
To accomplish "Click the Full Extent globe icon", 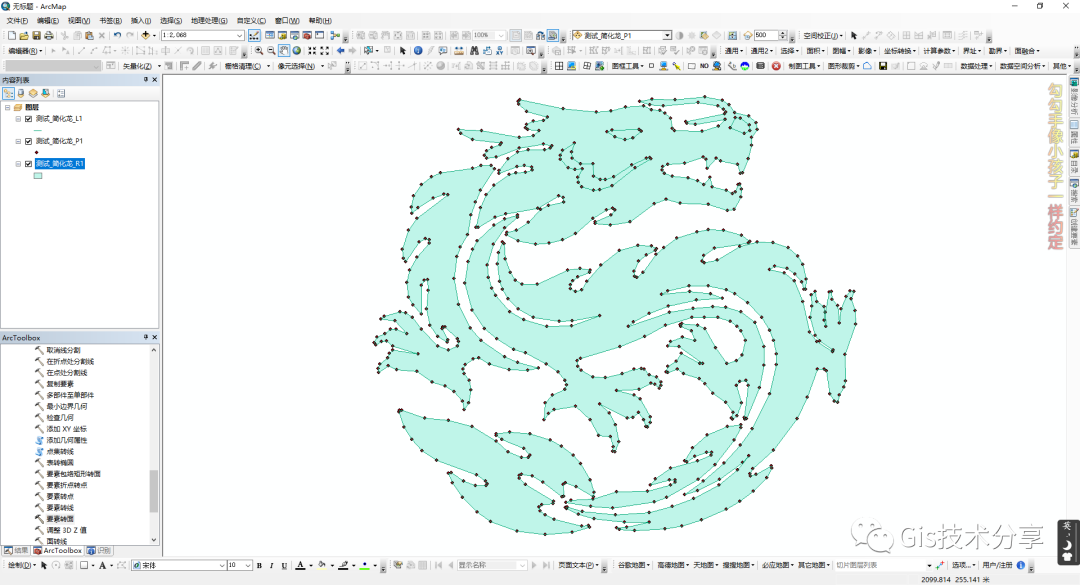I will [297, 50].
